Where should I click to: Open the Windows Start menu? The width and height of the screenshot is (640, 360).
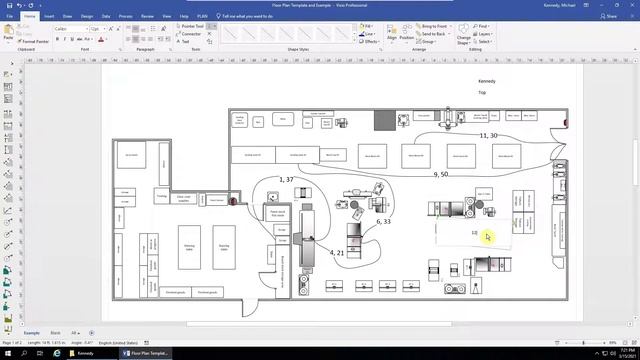pos(8,353)
